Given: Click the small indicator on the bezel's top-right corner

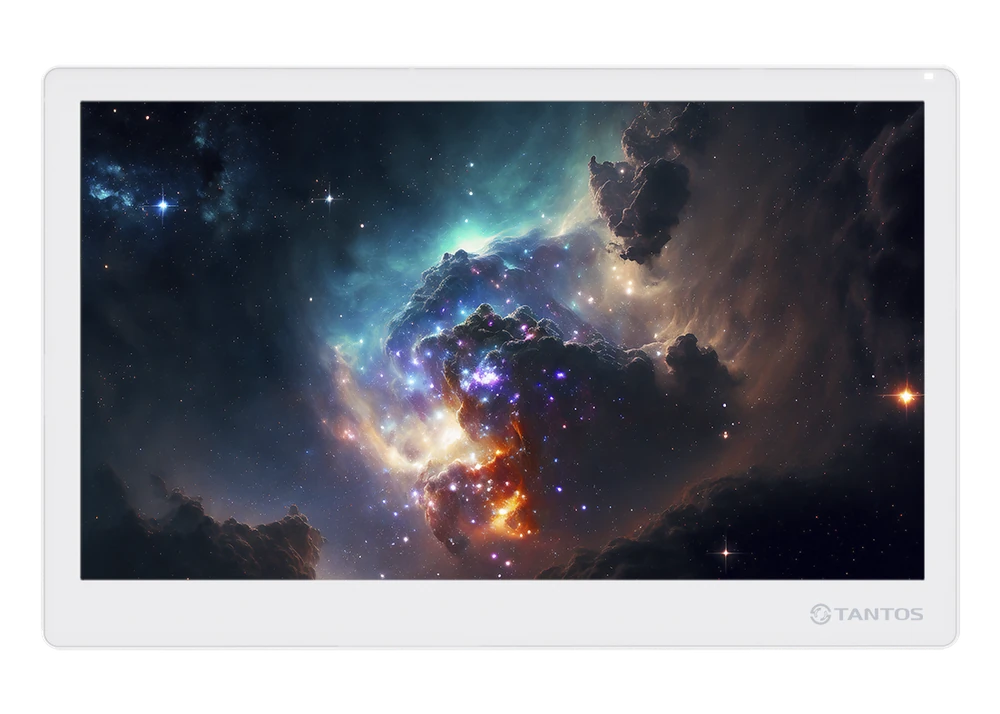Looking at the screenshot, I should (929, 76).
